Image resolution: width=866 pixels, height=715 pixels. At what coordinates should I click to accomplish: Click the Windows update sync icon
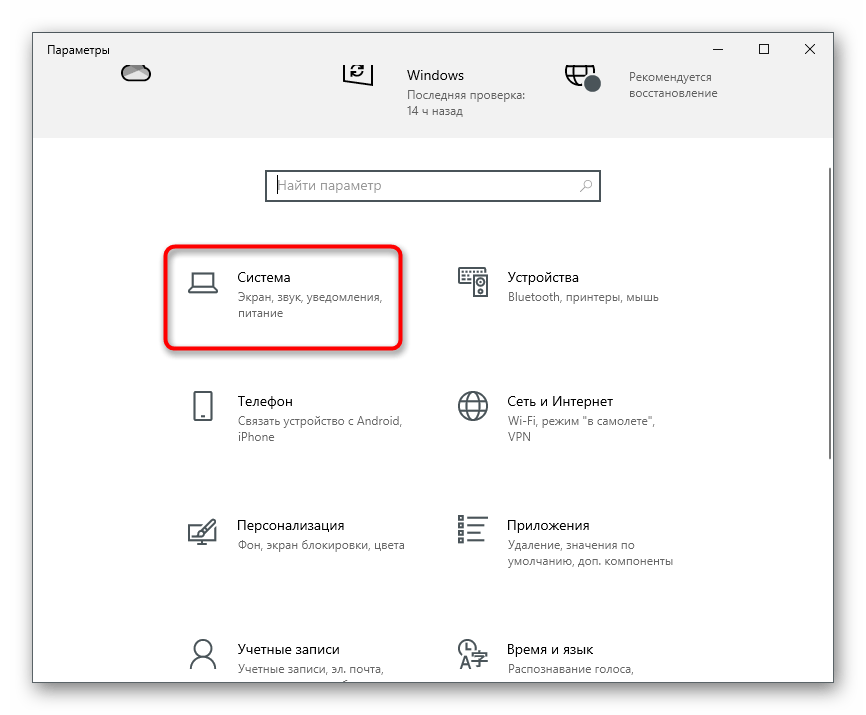[357, 74]
